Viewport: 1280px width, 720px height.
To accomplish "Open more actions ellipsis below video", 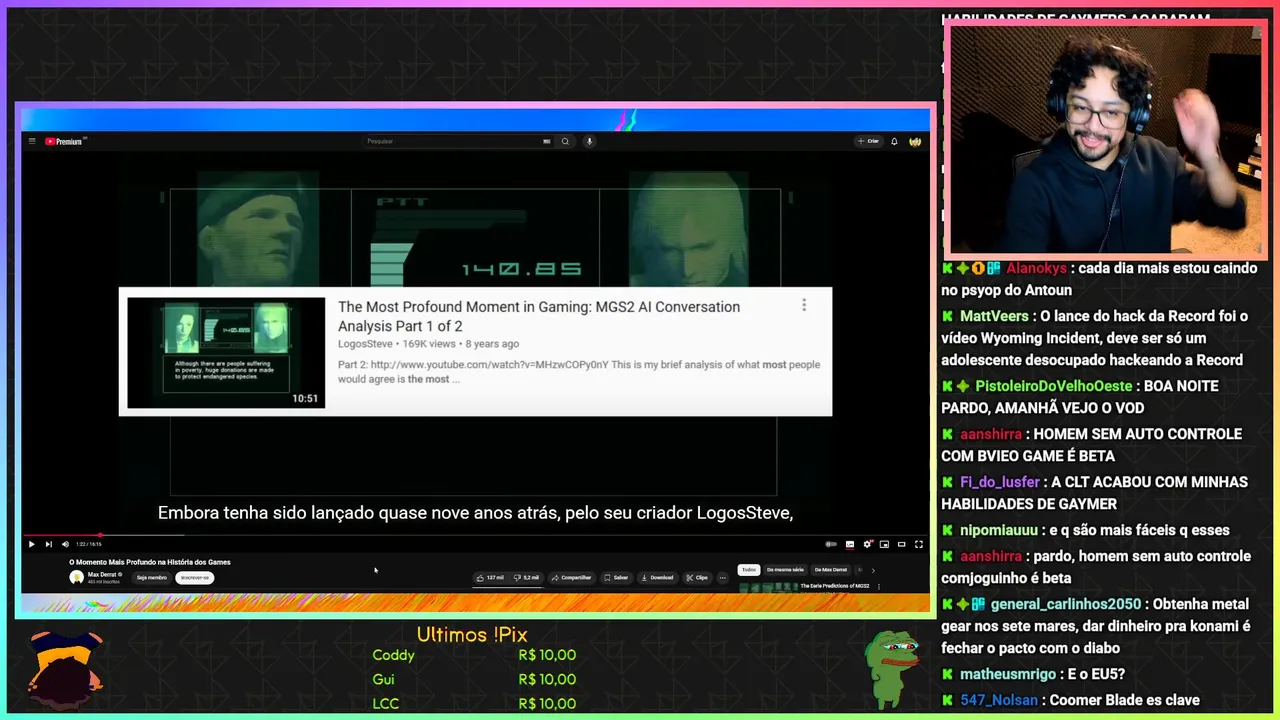I will coord(722,577).
